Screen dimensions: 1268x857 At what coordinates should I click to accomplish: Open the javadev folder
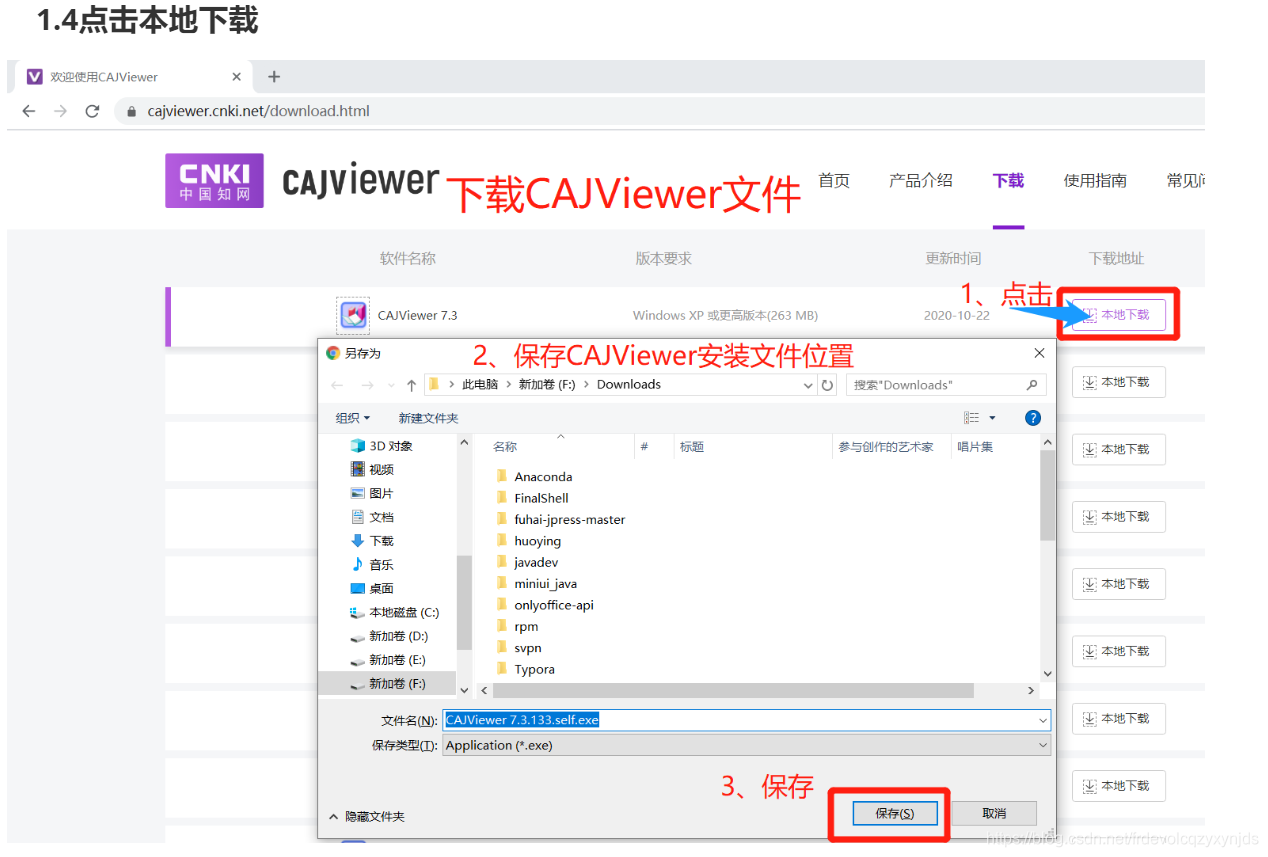(527, 563)
